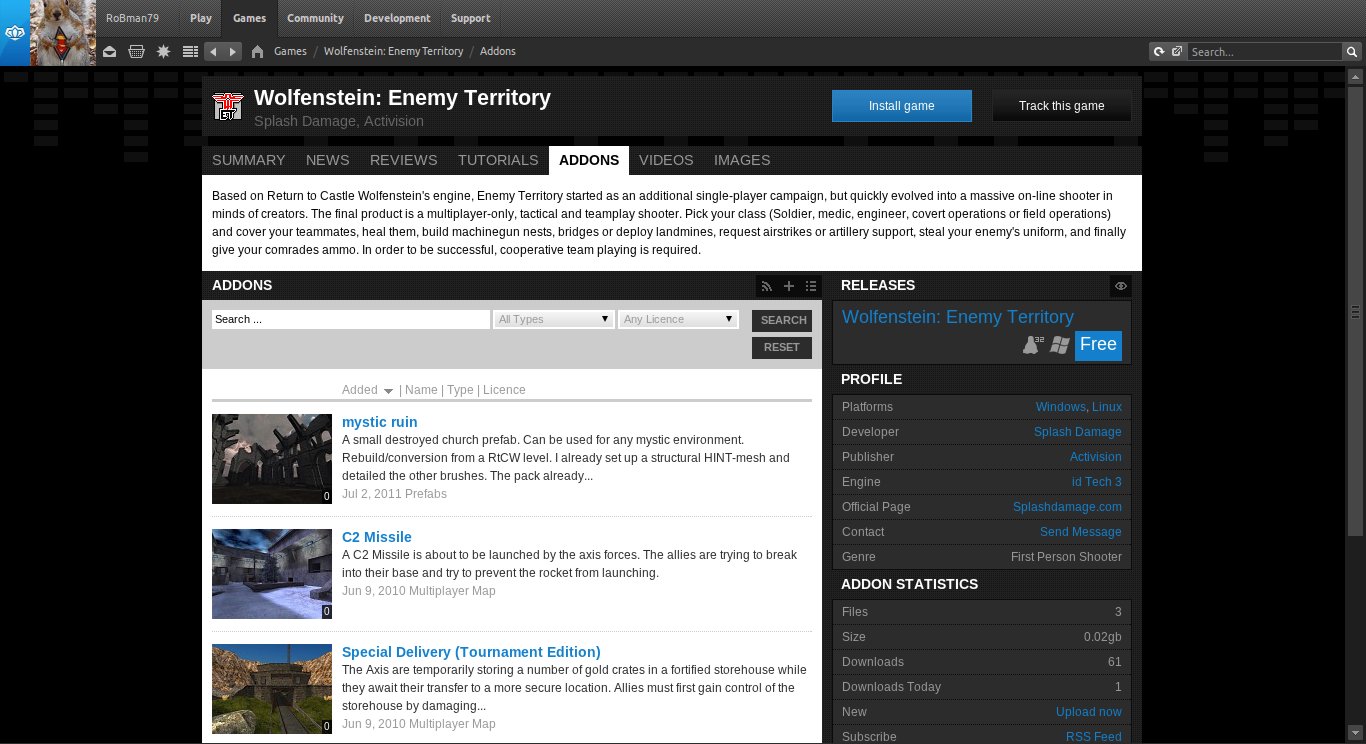Viewport: 1366px width, 744px height.
Task: Open page in external browser icon
Action: 1177,52
